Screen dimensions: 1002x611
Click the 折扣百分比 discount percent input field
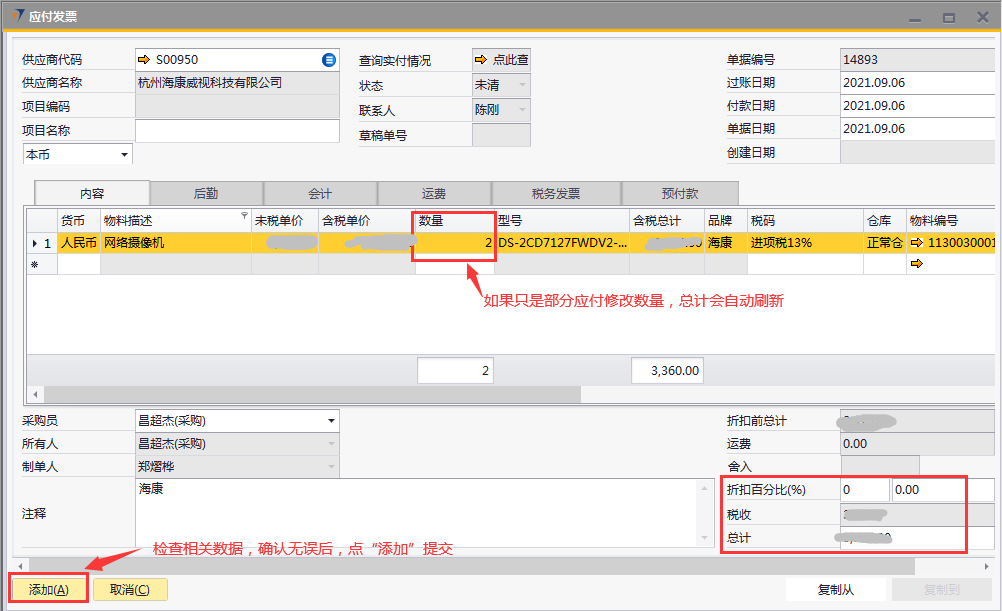point(863,490)
